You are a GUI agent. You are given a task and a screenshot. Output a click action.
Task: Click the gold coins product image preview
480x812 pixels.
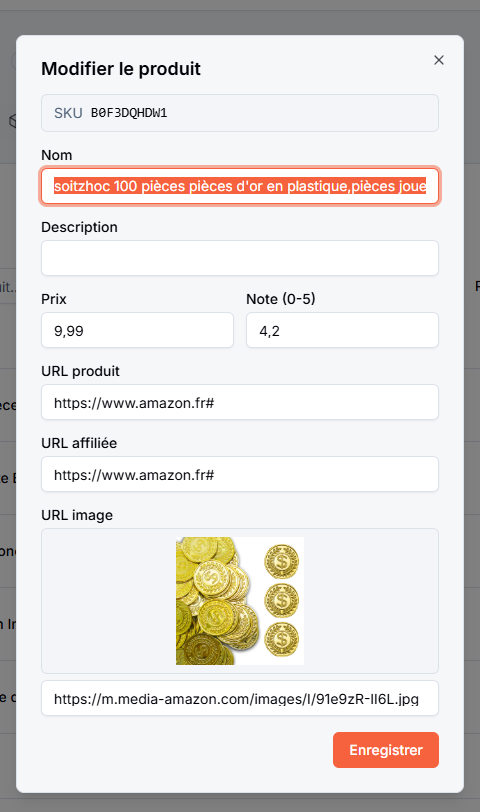pos(240,601)
